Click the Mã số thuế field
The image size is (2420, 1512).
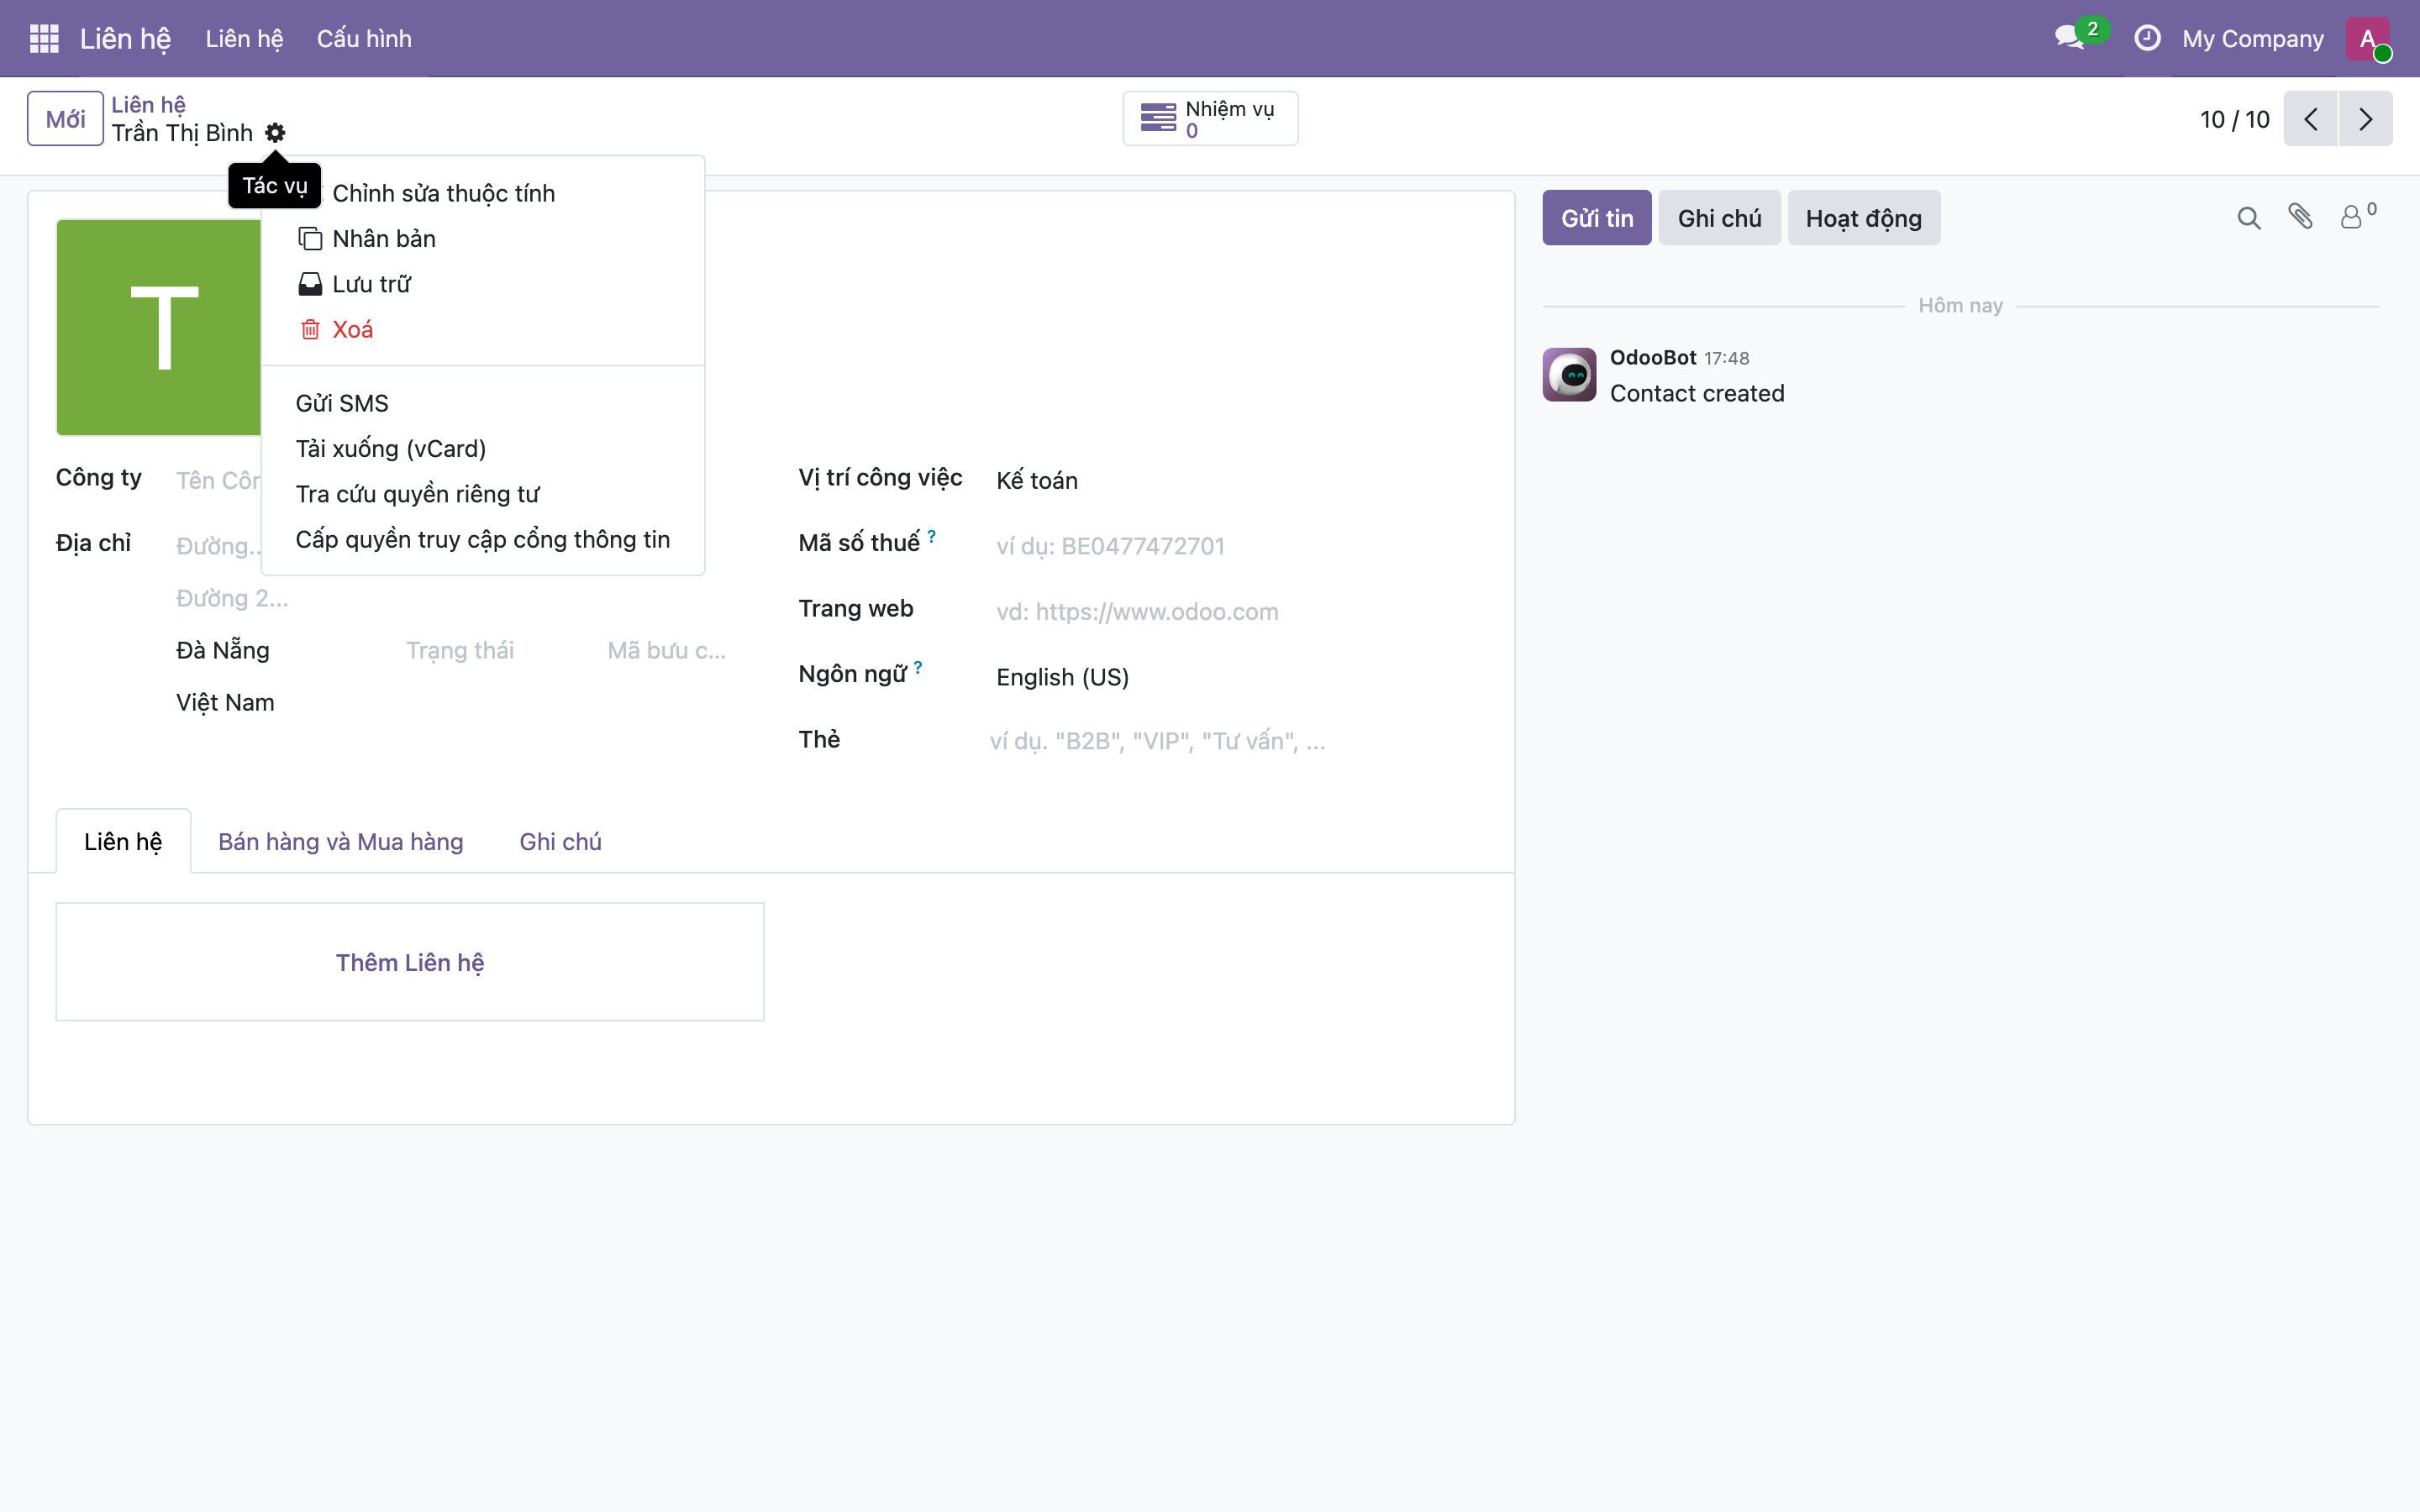tap(1240, 546)
